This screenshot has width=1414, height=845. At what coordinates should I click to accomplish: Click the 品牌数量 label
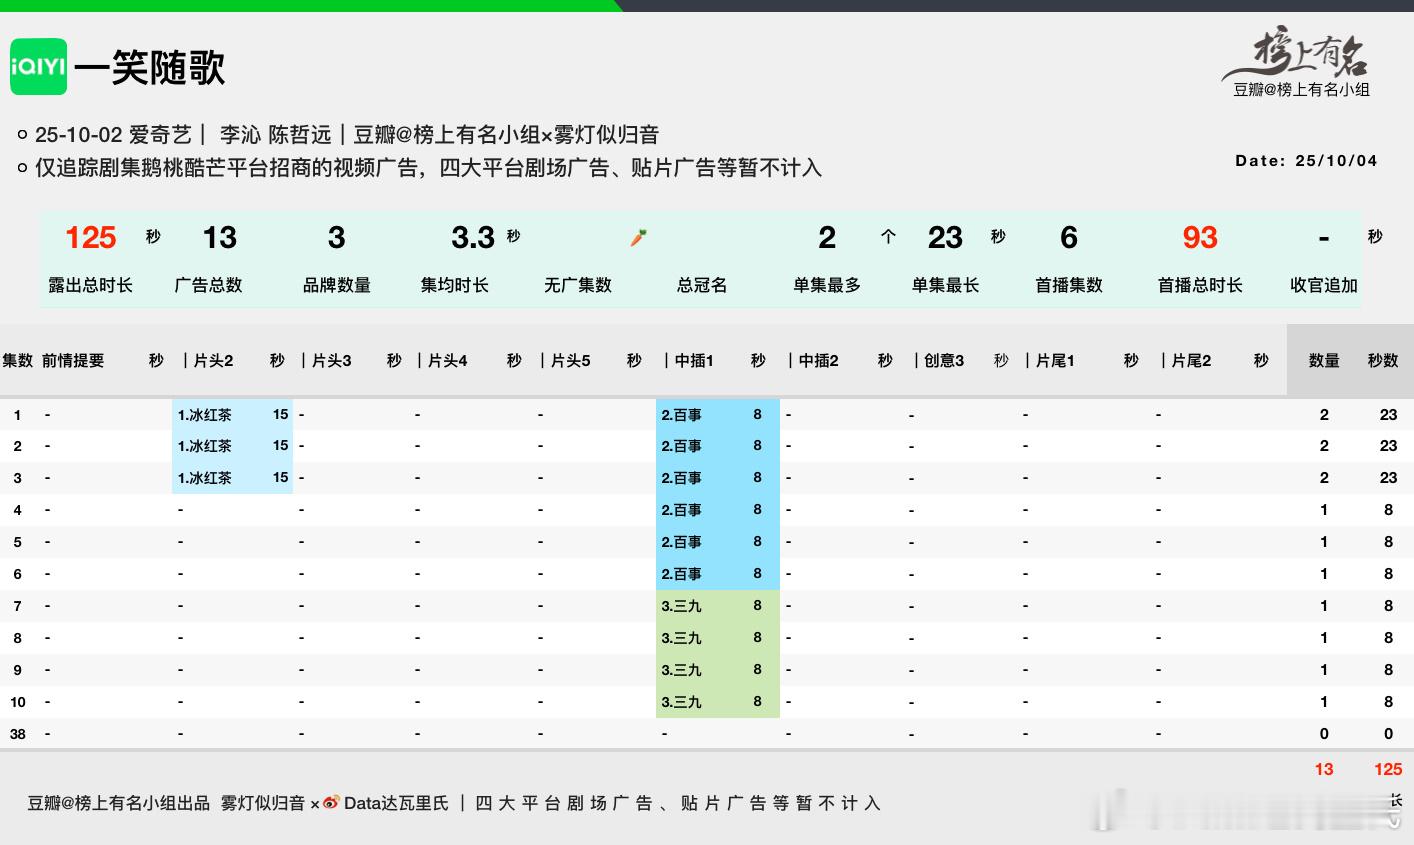[x=337, y=285]
